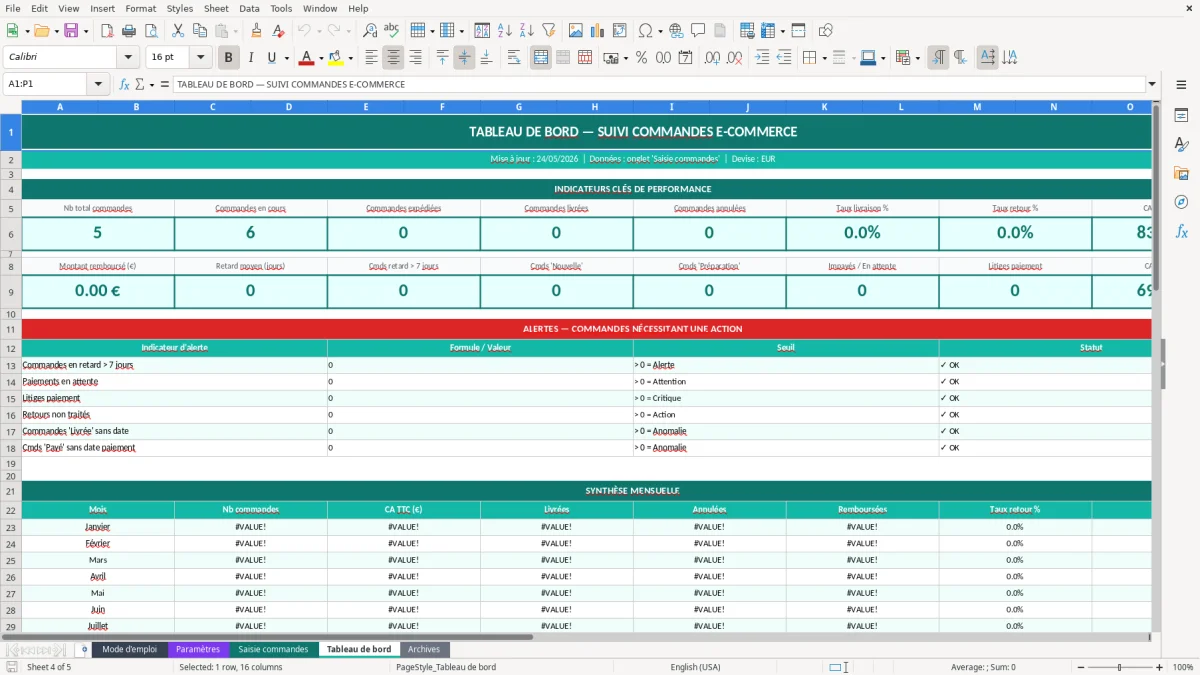Open sidebar Properties panel
Screen dimensions: 1200x675
point(1181,116)
